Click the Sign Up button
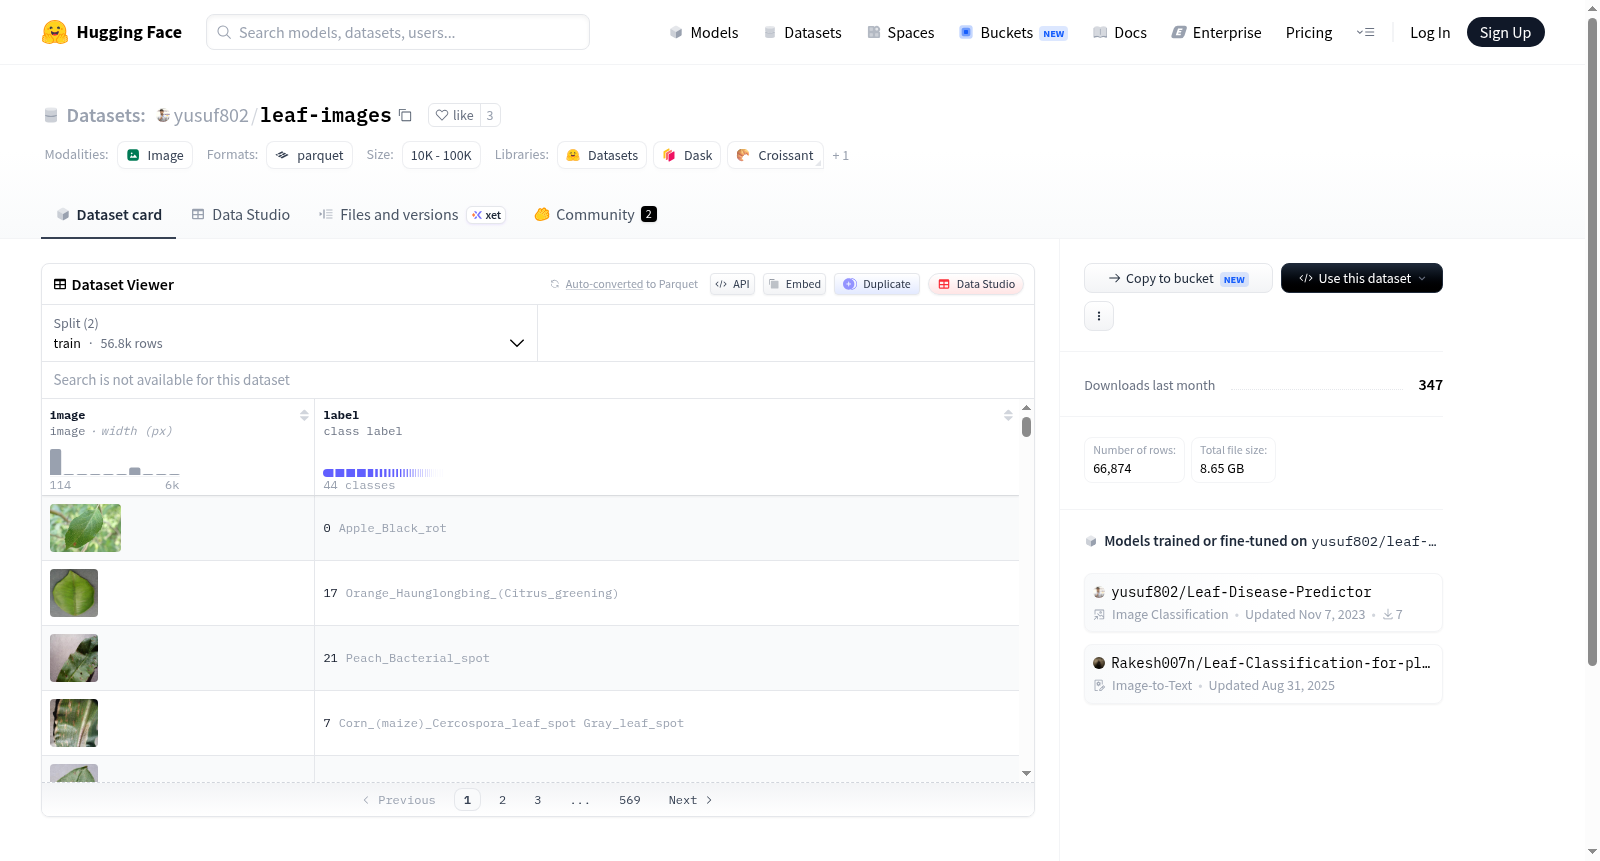The image size is (1600, 861). [x=1505, y=32]
